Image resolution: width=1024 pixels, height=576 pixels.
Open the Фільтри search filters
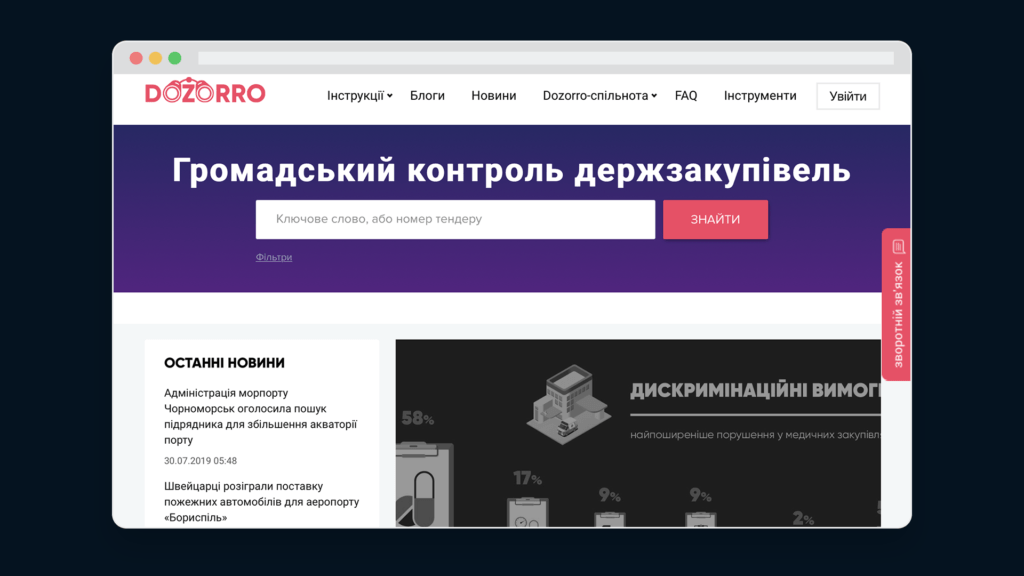coord(274,257)
